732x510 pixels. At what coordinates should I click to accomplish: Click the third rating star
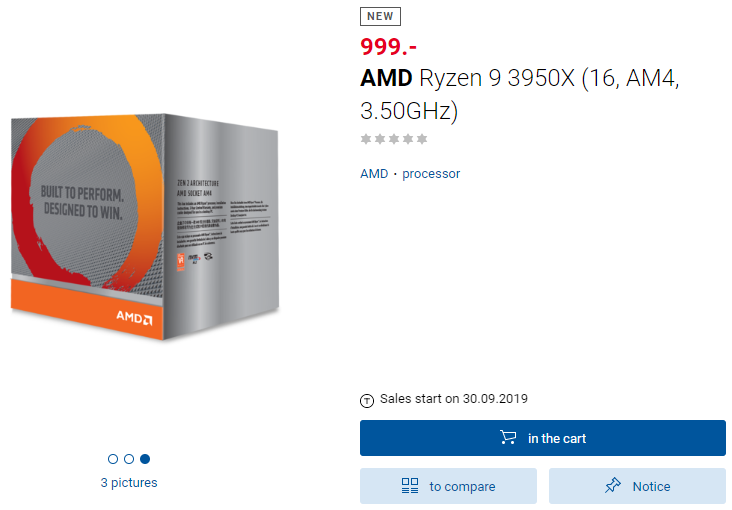[x=394, y=139]
